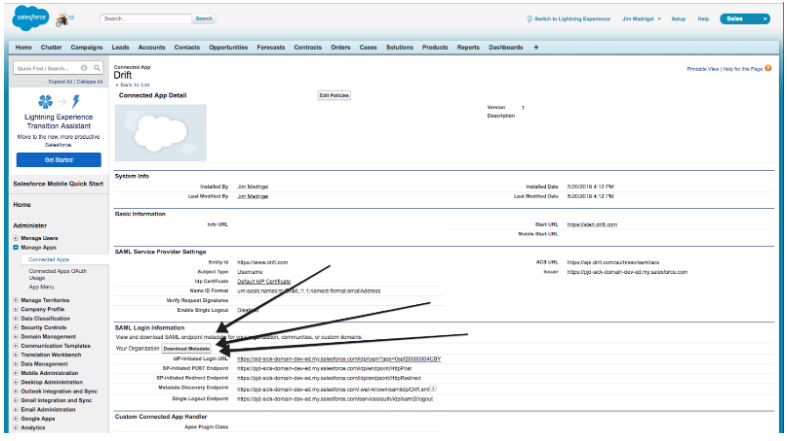Expand the Communication Templates node
The height and width of the screenshot is (441, 789).
pyautogui.click(x=16, y=346)
